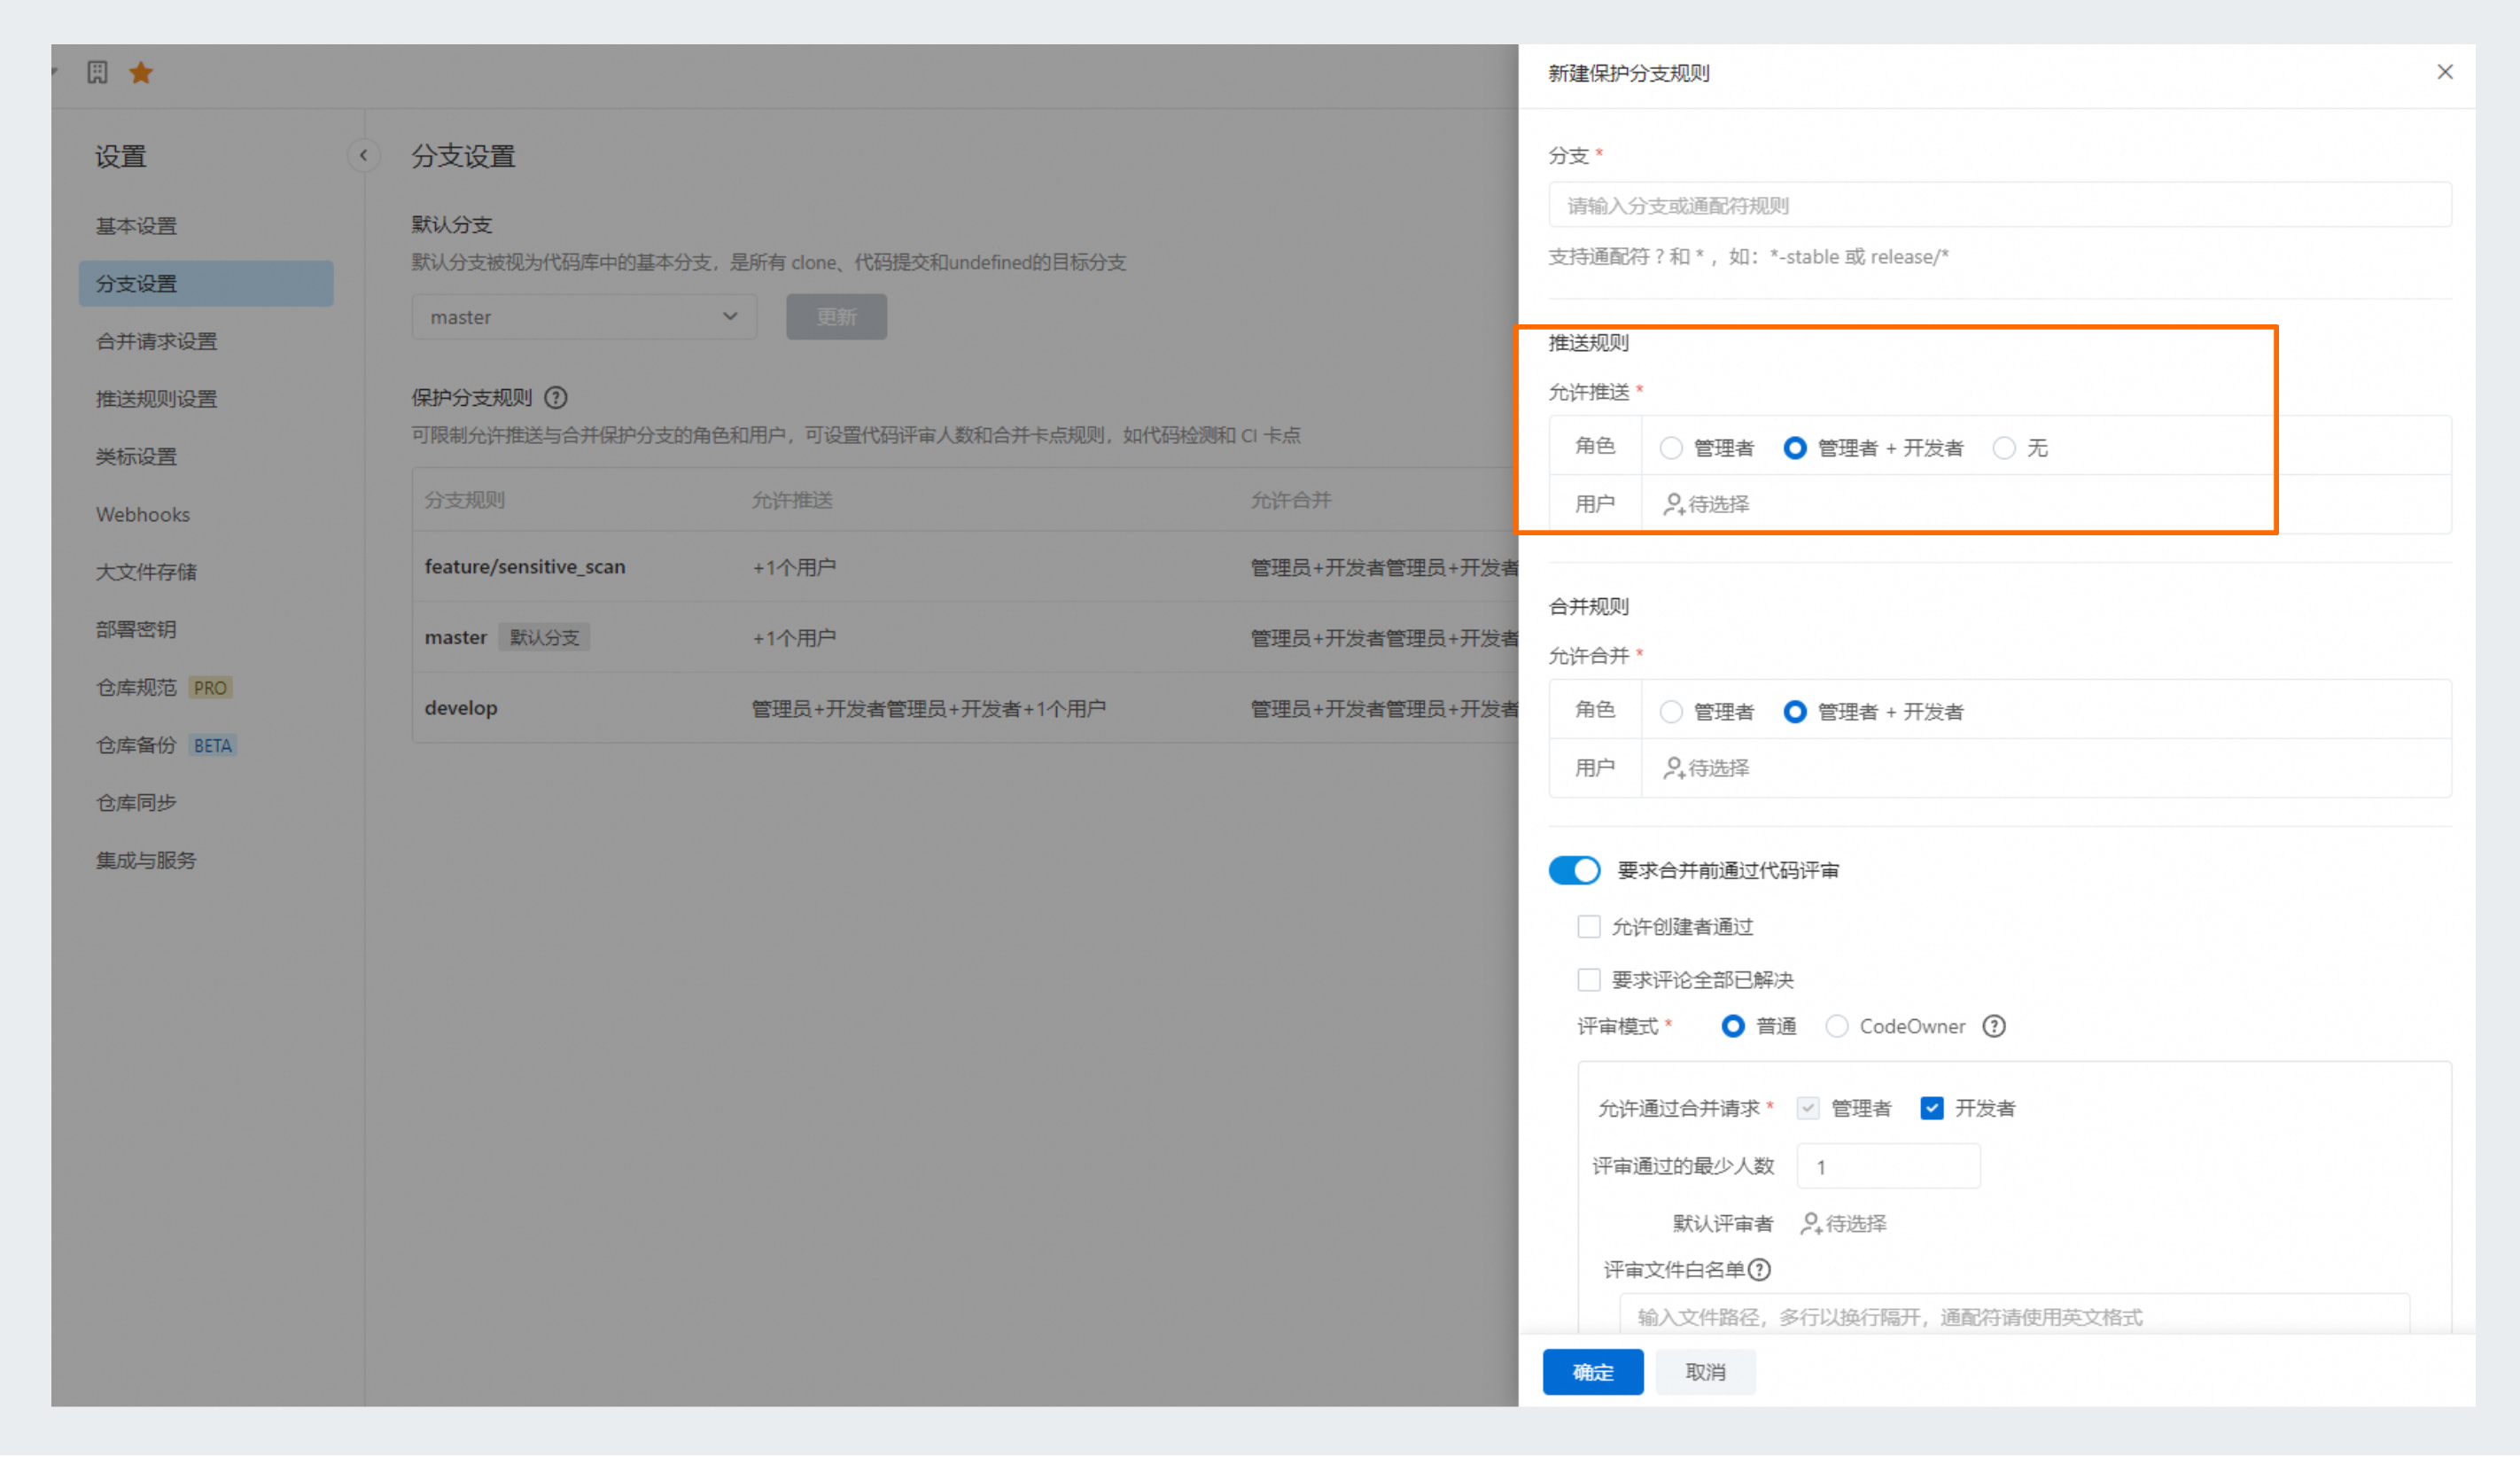Select 管理者 radio under 允许推送

coord(1670,448)
